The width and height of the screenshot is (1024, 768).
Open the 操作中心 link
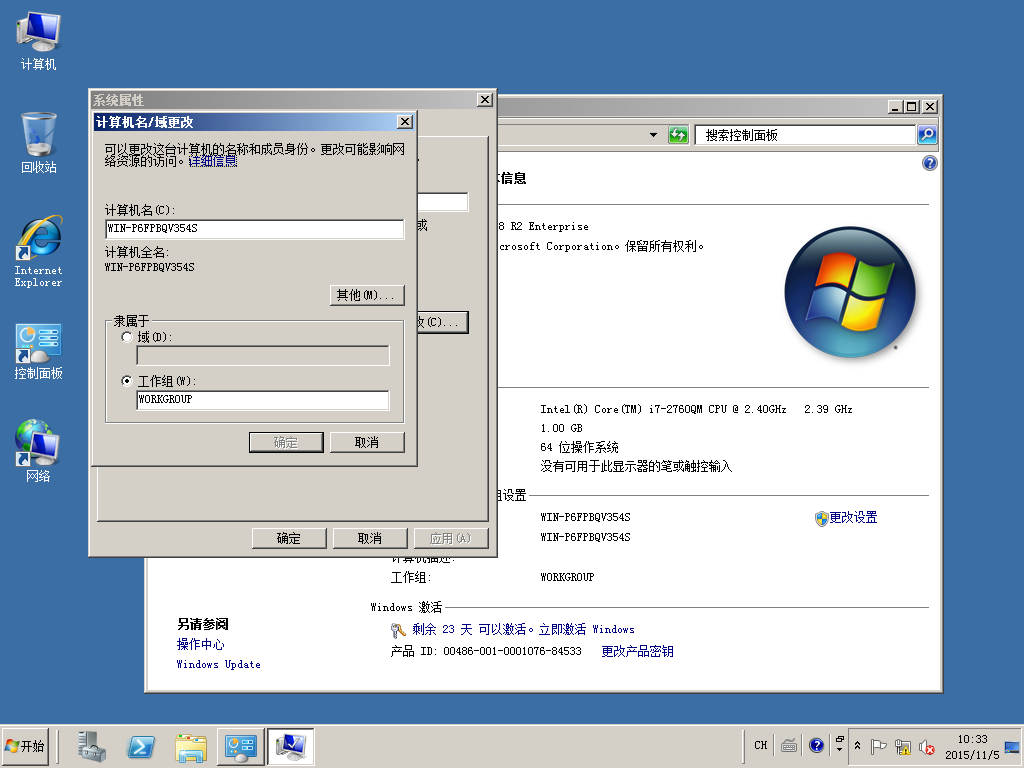[200, 645]
